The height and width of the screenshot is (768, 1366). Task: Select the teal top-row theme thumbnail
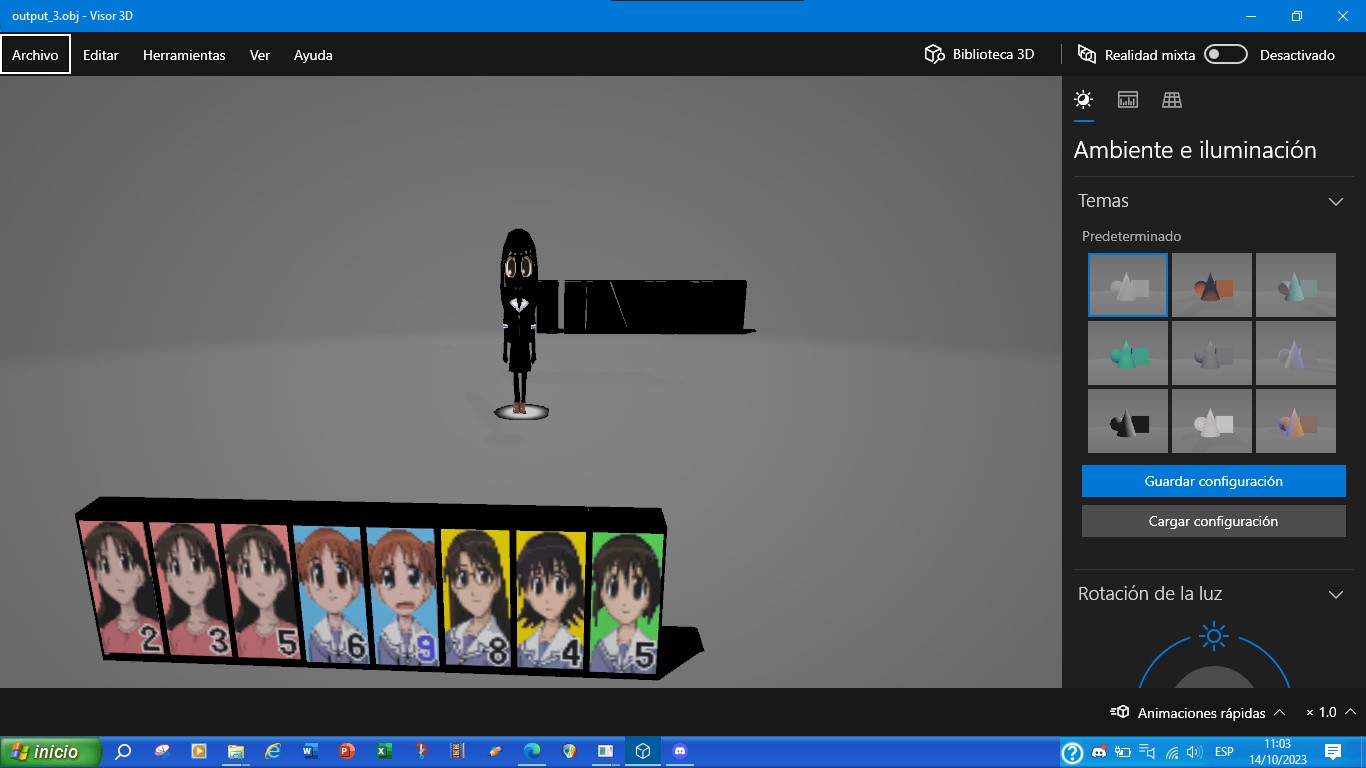coord(1296,285)
